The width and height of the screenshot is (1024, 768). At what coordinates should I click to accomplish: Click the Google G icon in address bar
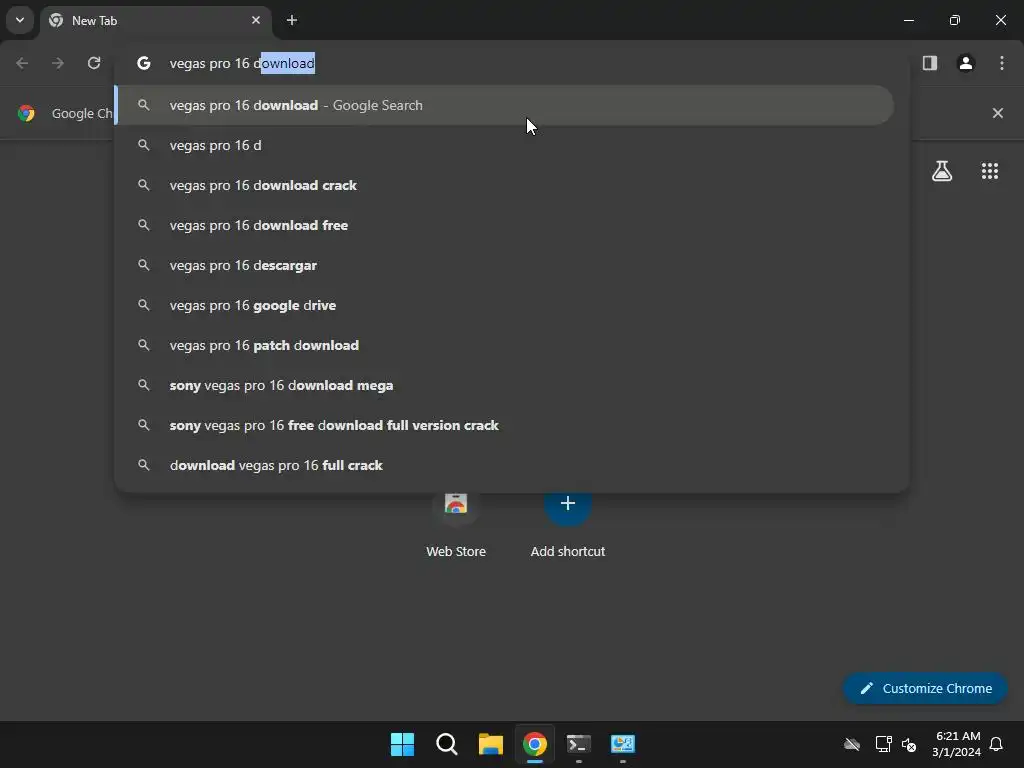click(144, 63)
